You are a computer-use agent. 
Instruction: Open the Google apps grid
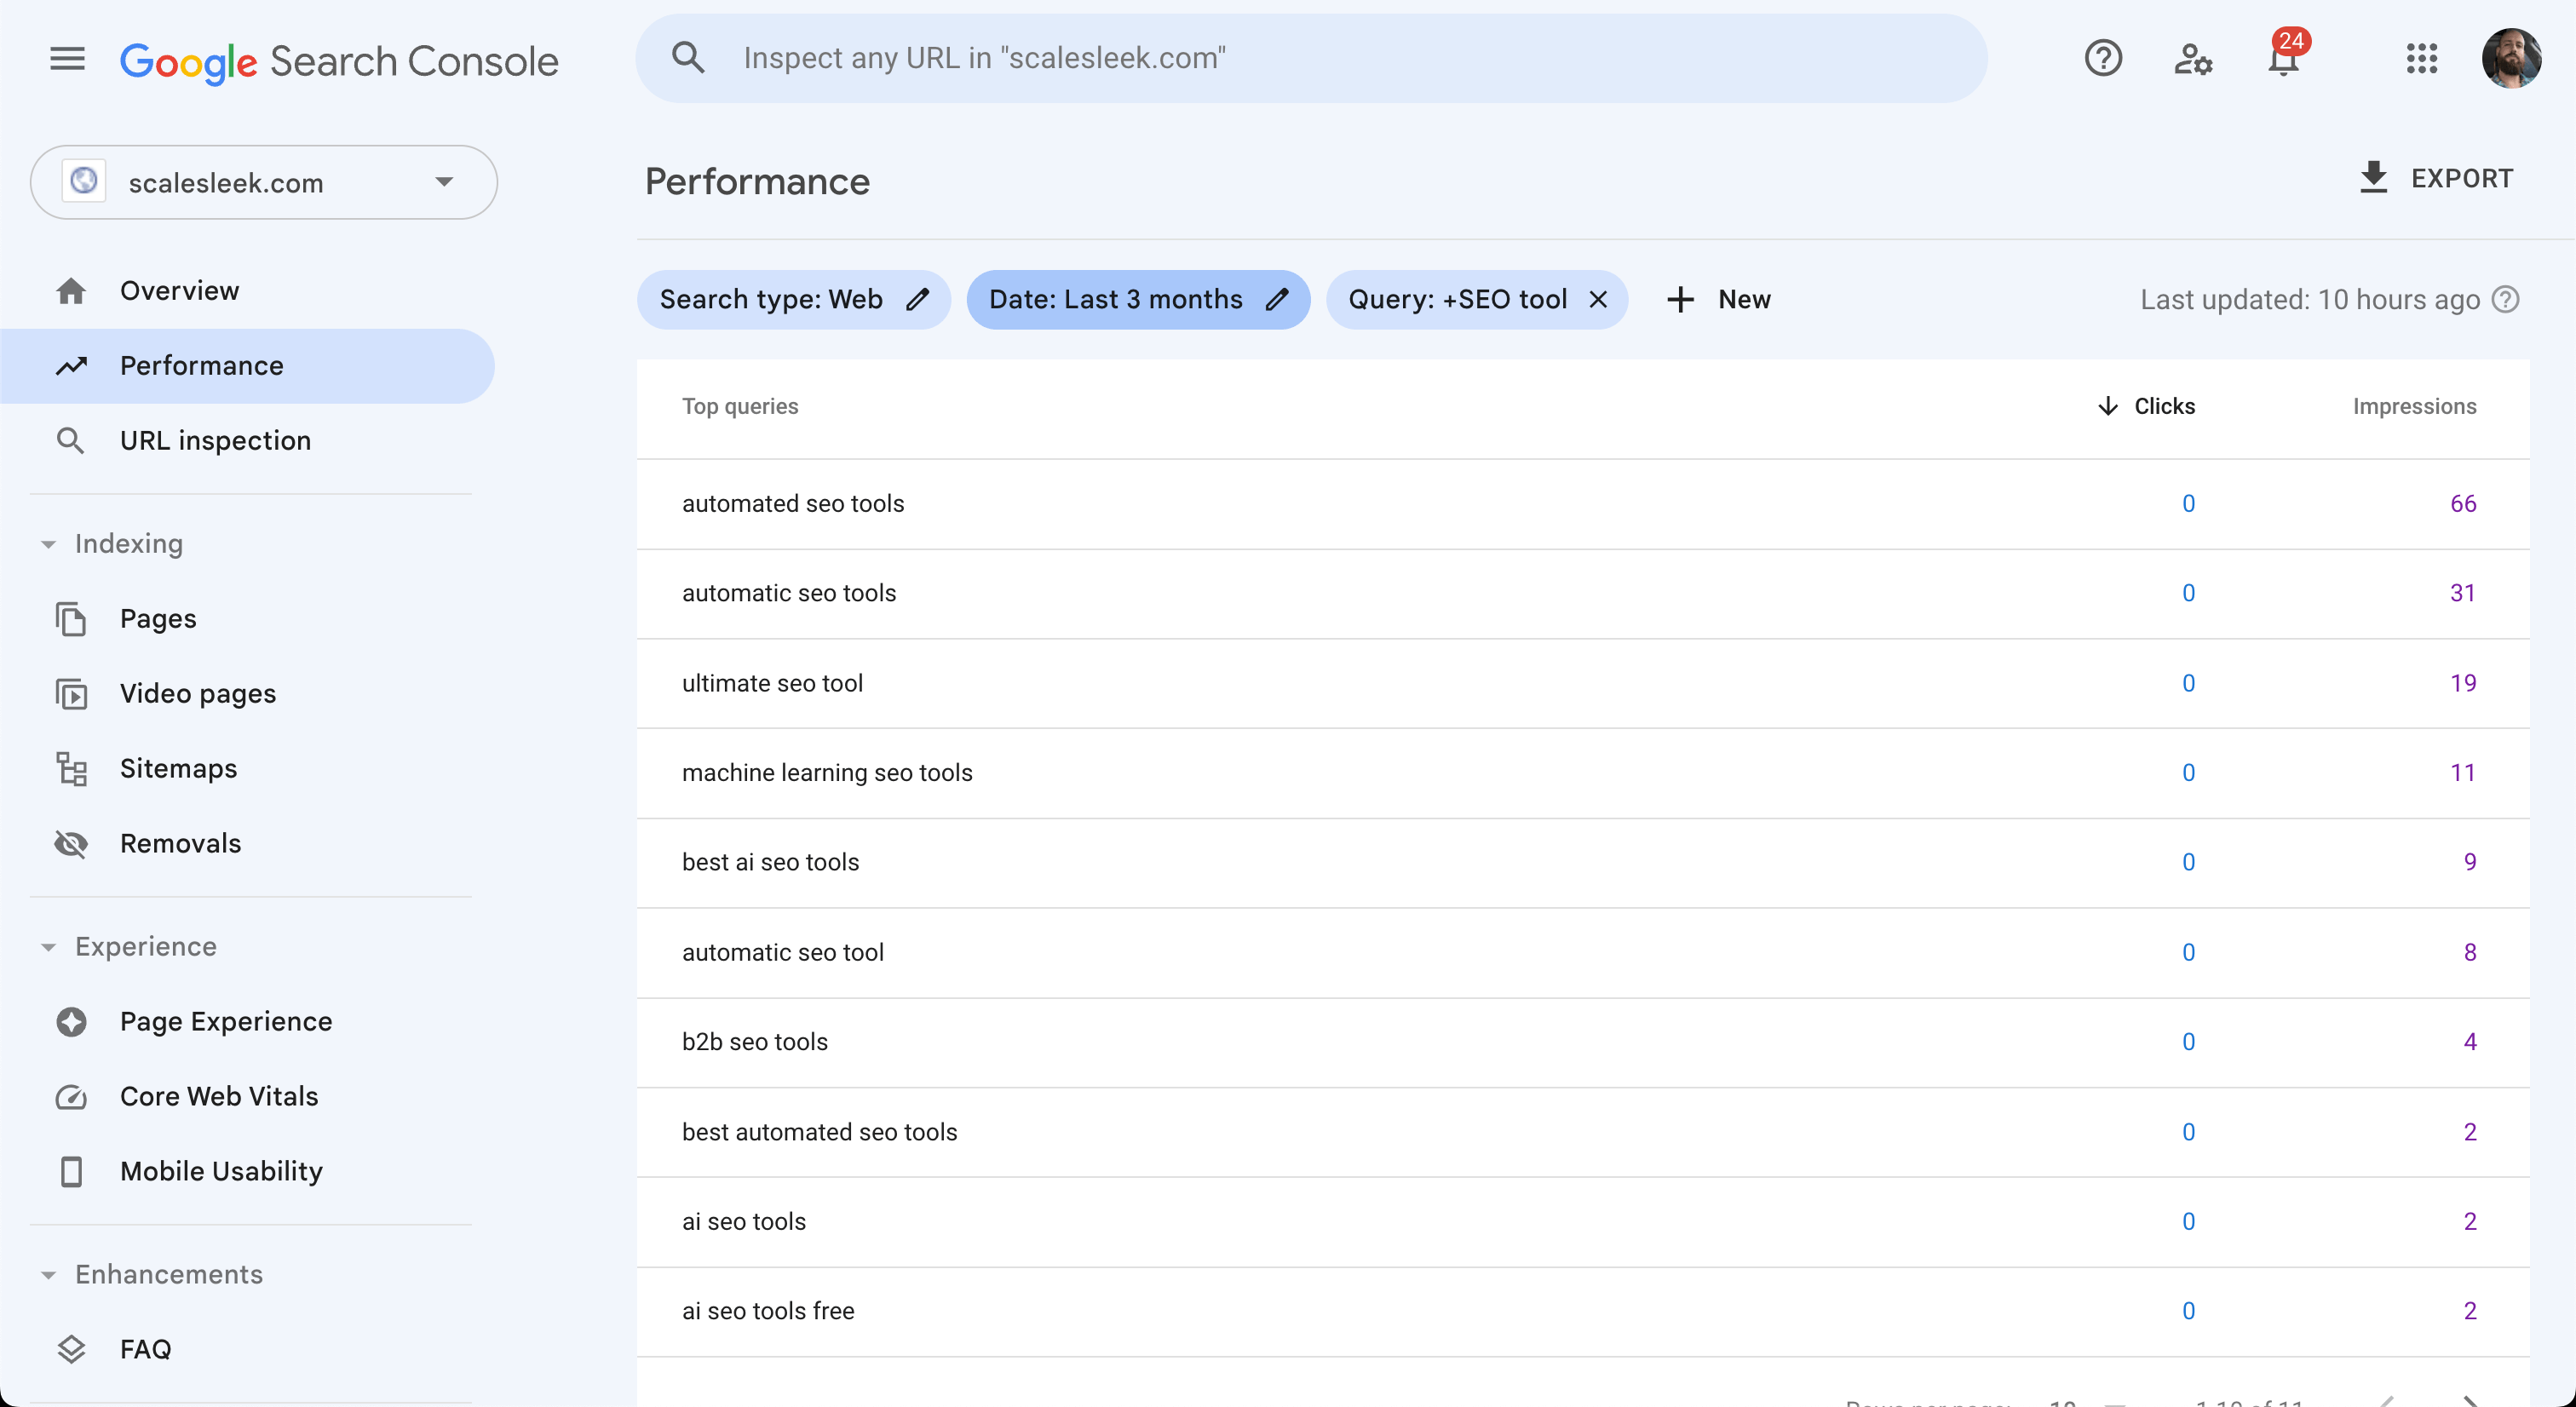coord(2421,58)
